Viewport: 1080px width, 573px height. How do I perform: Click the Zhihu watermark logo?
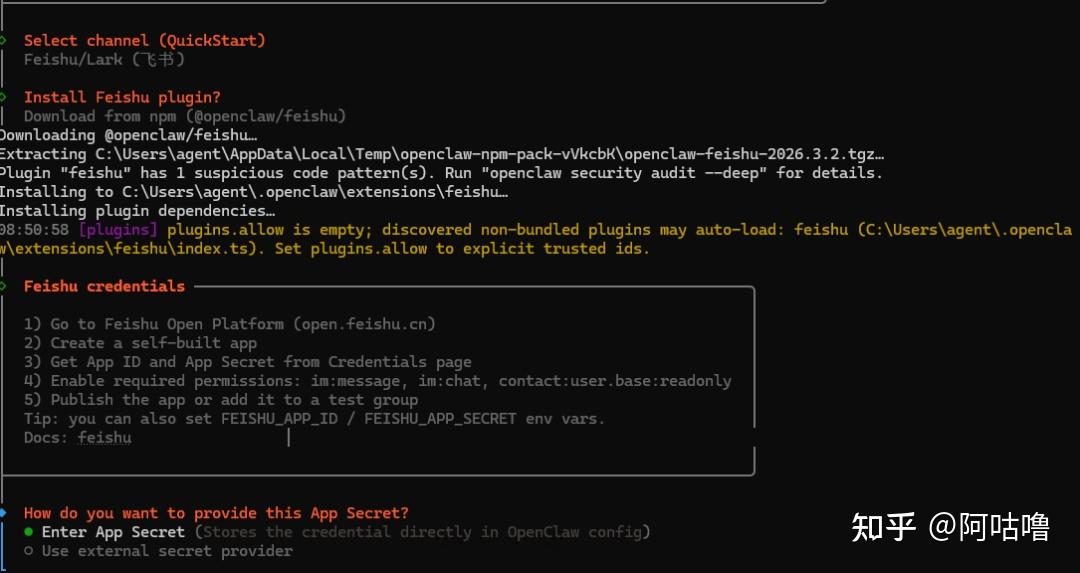coord(883,526)
